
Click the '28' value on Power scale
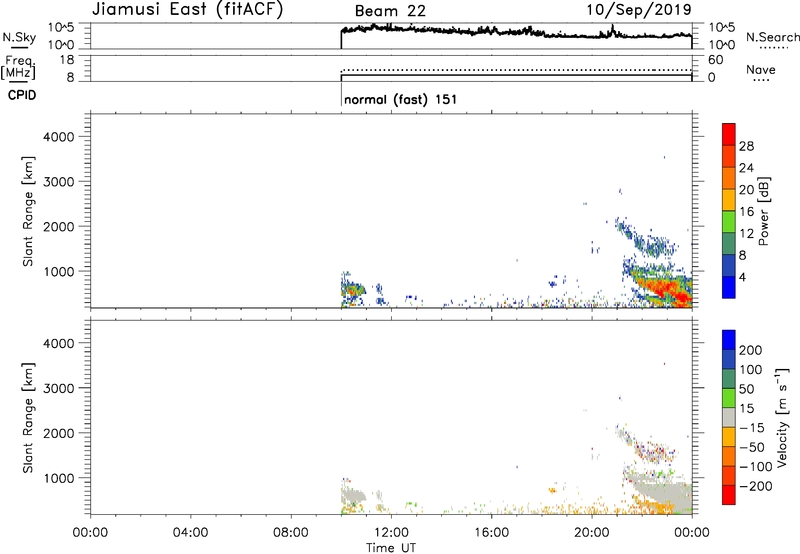pos(746,146)
